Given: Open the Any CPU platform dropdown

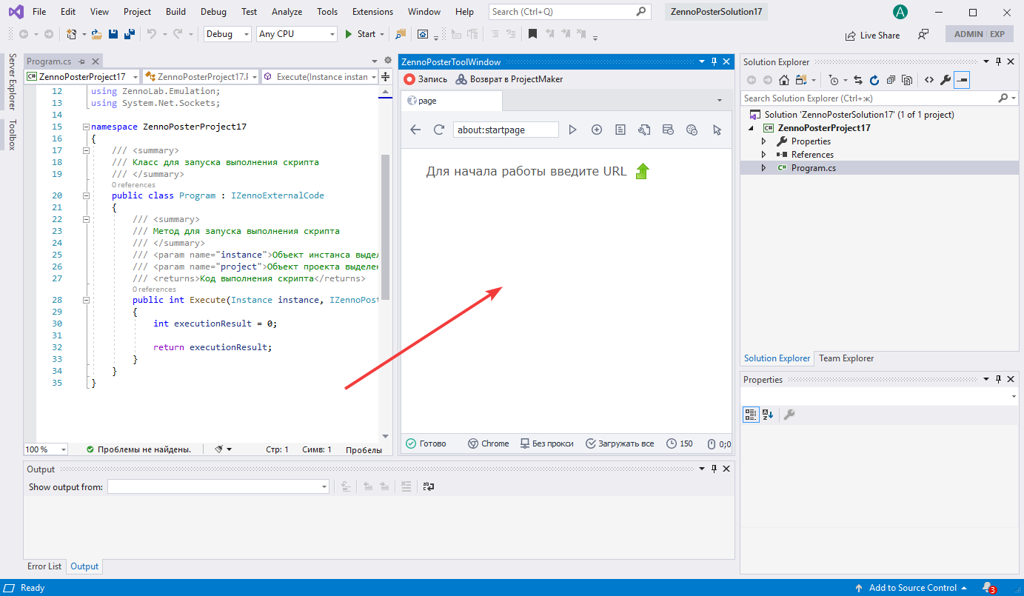Looking at the screenshot, I should (297, 34).
